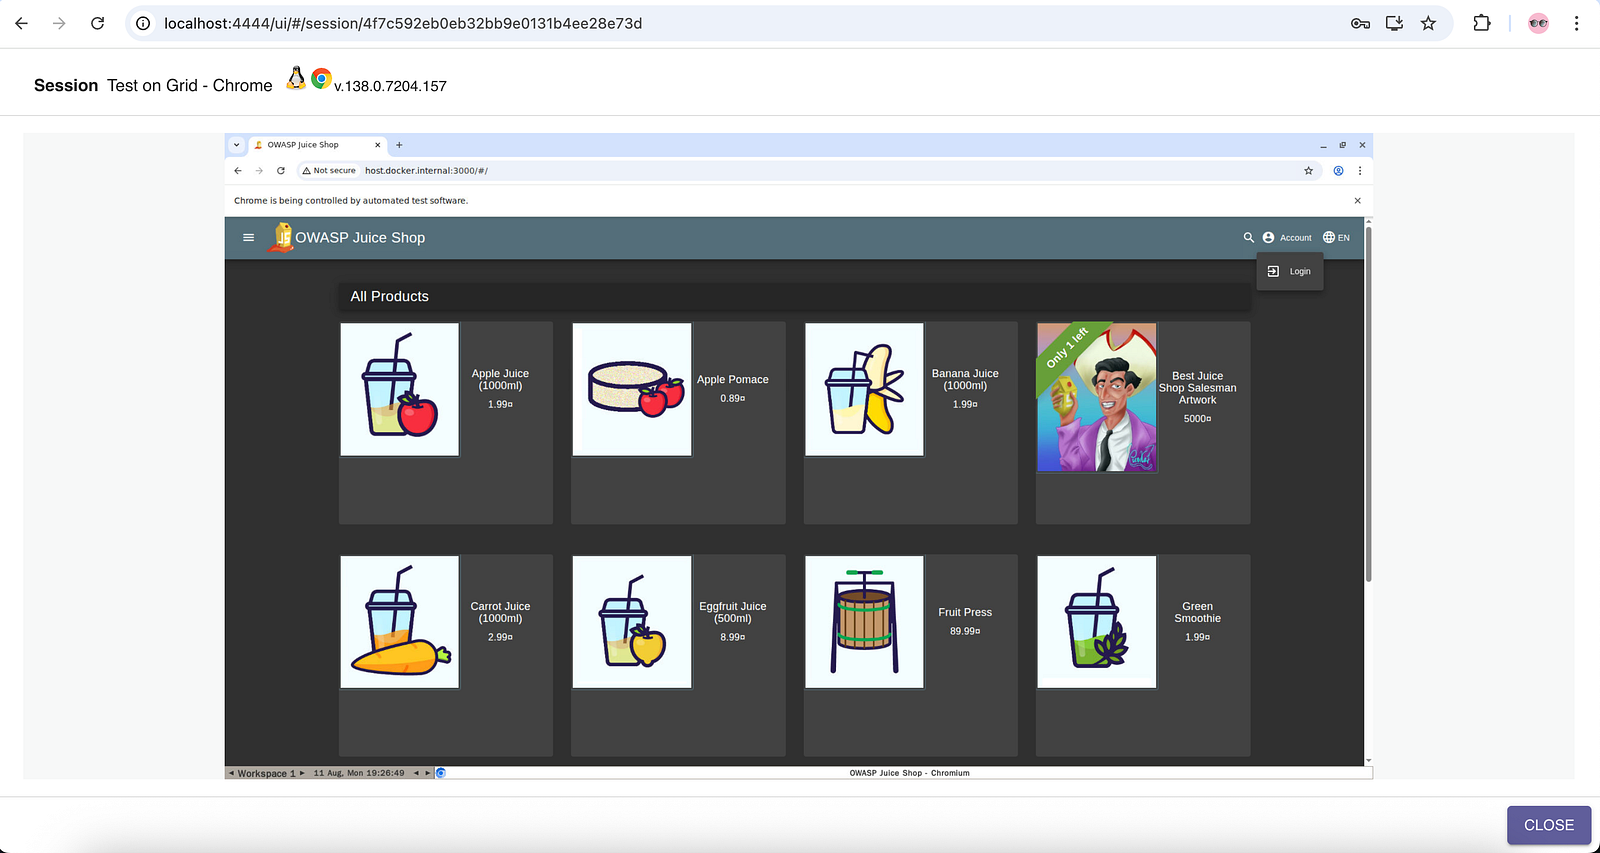The height and width of the screenshot is (853, 1600).
Task: Go forward in outer browser
Action: click(59, 23)
